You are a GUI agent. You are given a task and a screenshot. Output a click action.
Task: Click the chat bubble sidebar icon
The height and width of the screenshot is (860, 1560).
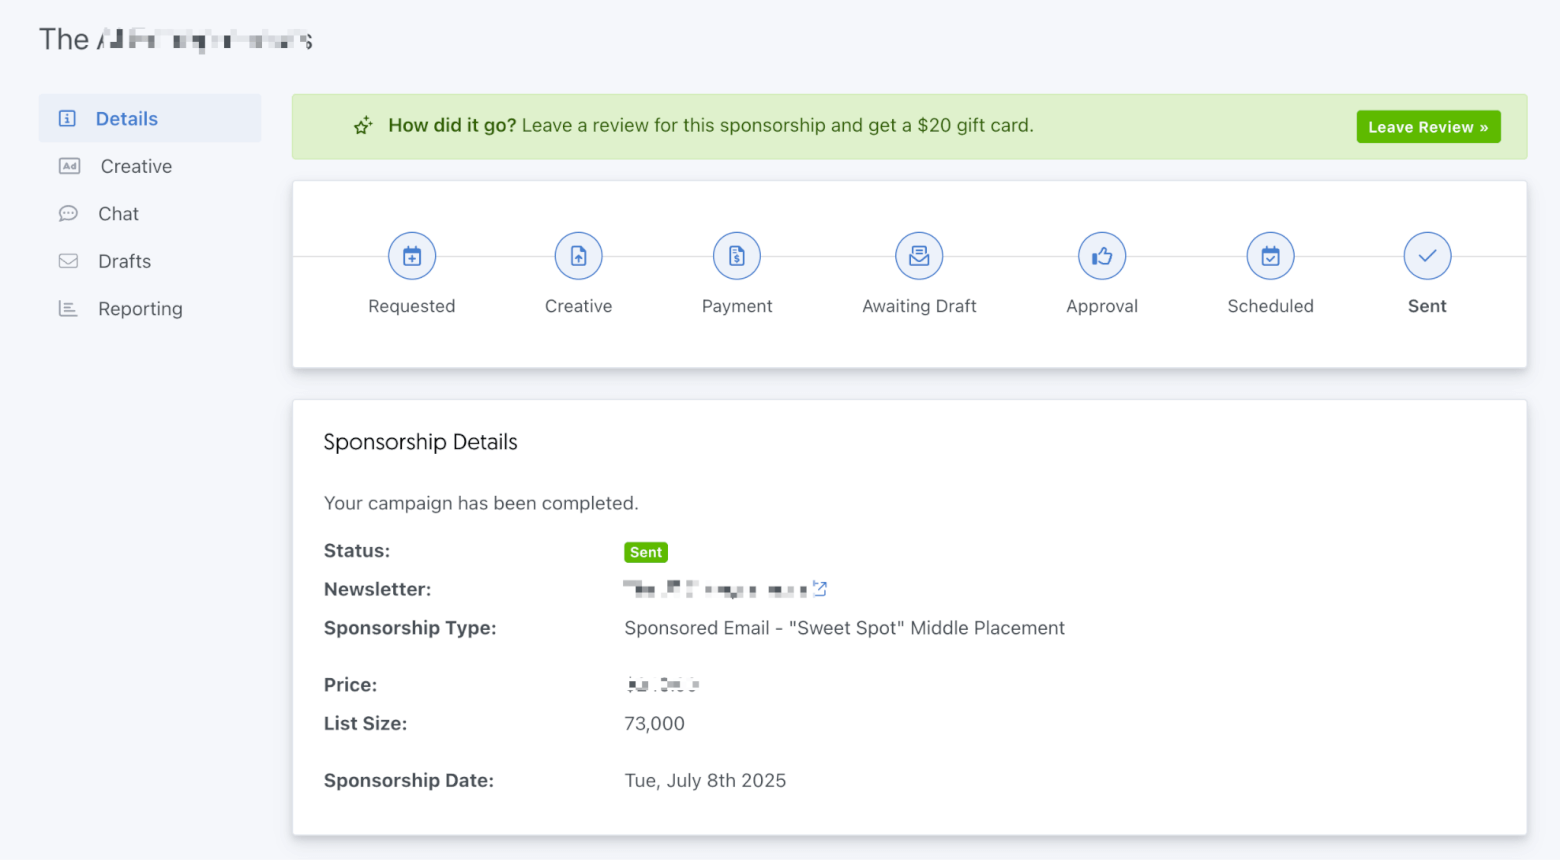[68, 214]
